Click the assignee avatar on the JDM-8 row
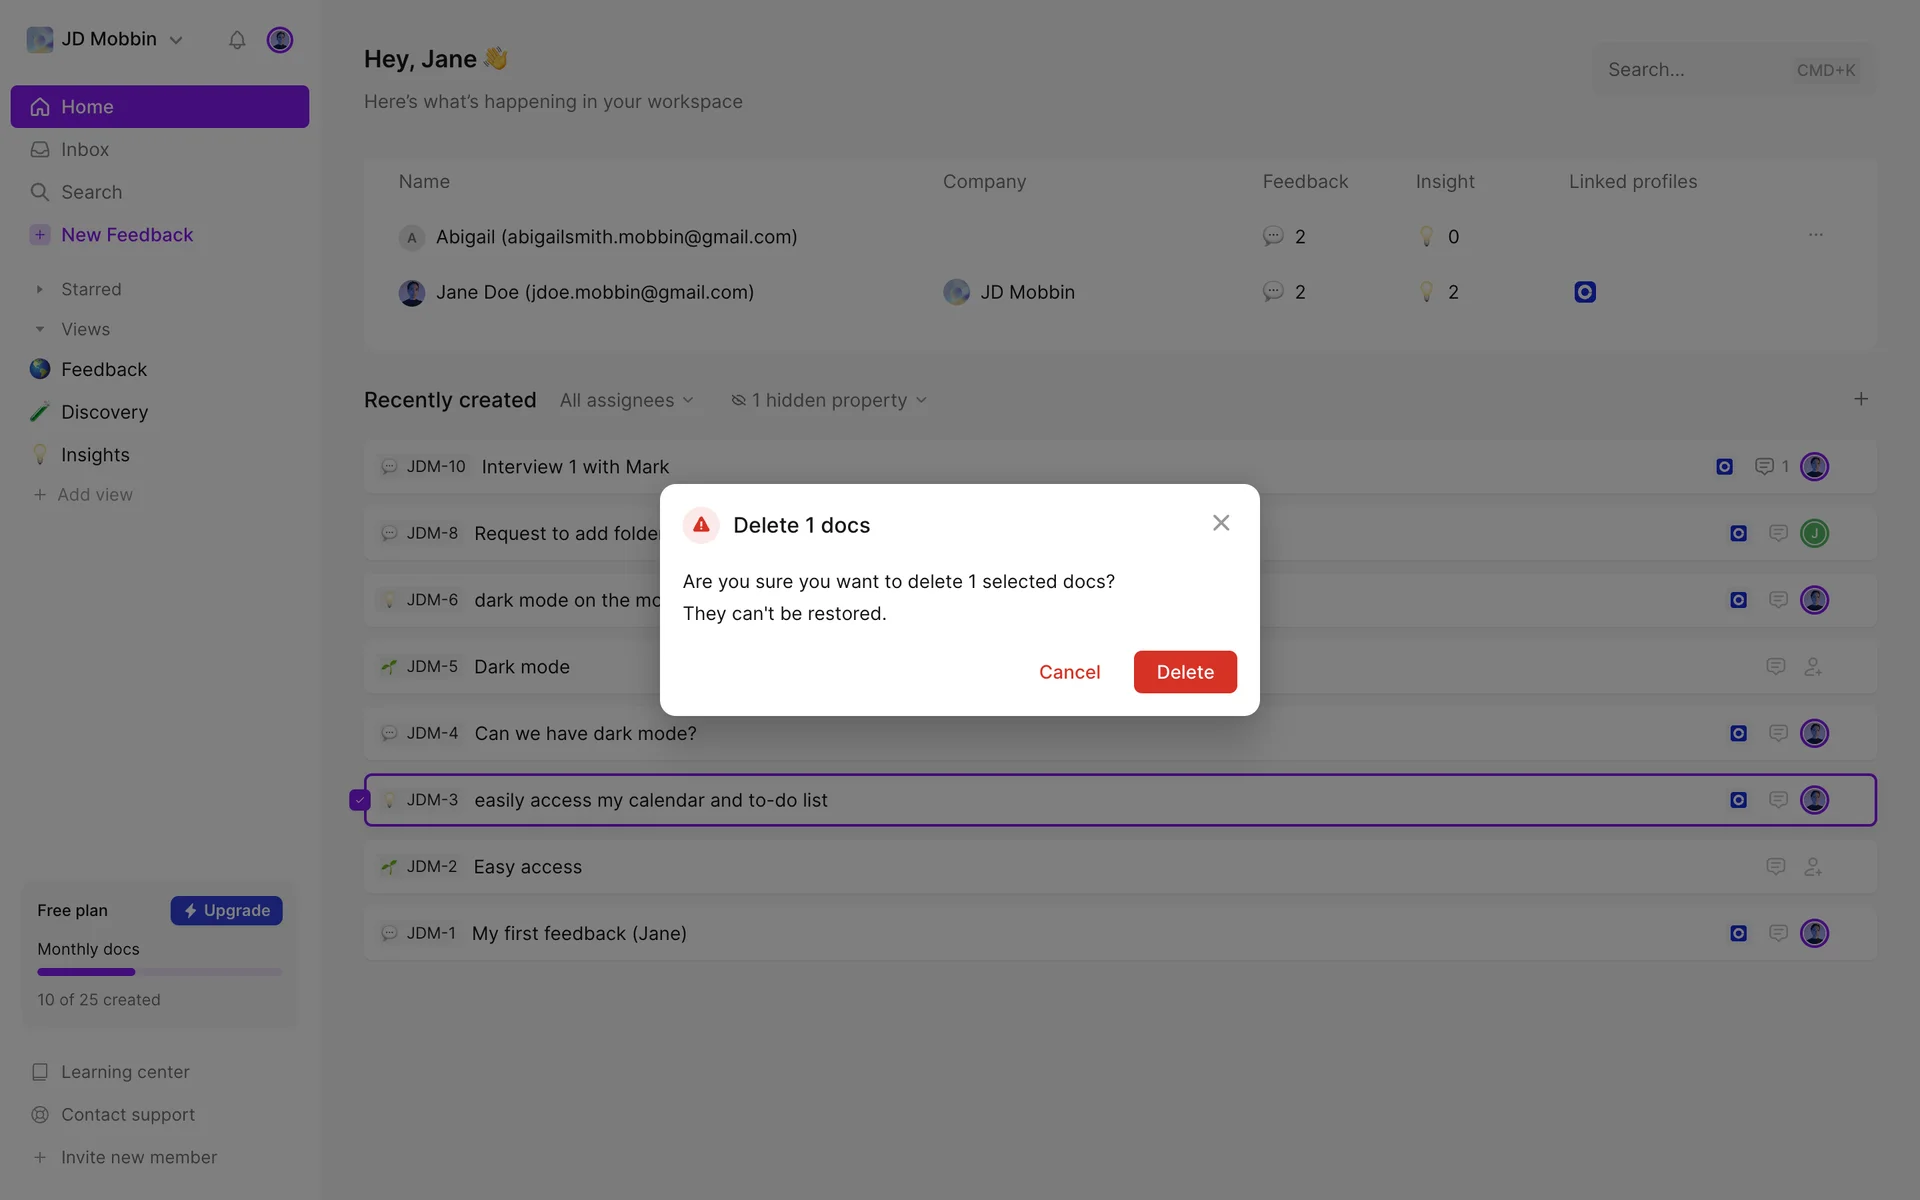This screenshot has width=1920, height=1200. pos(1814,533)
